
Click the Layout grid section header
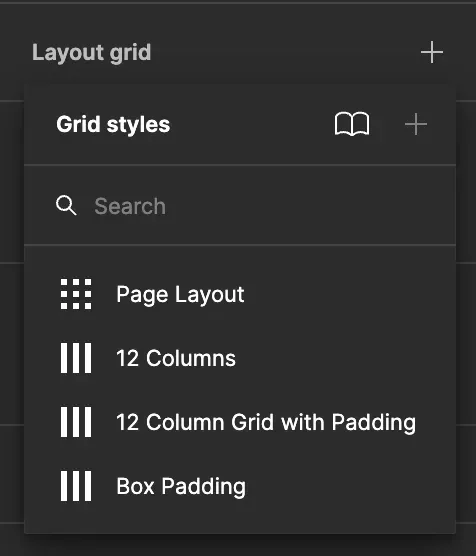[x=92, y=53]
